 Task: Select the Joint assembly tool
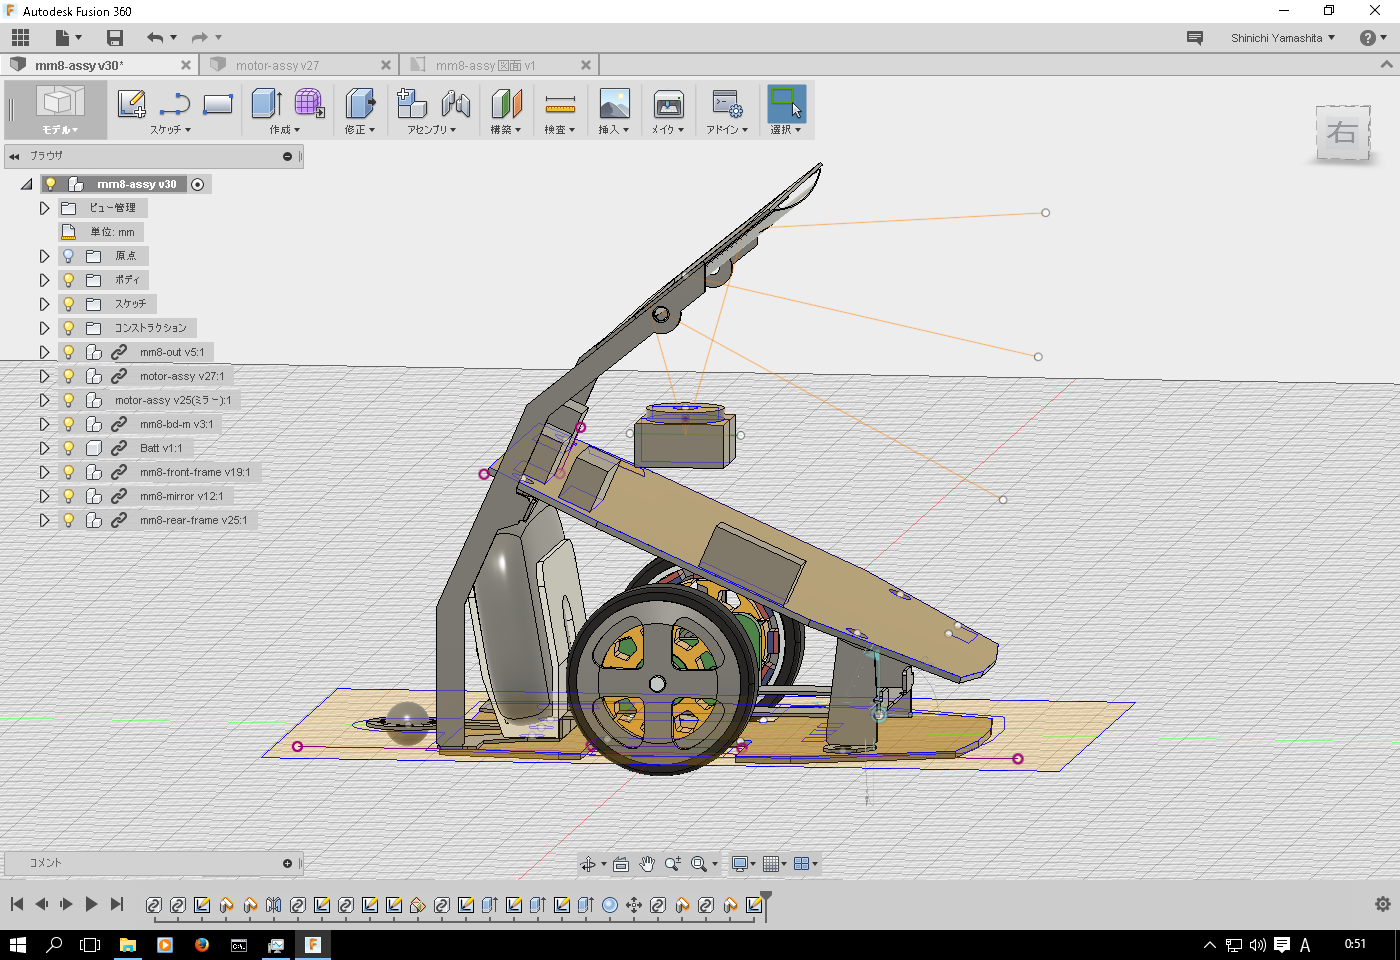pyautogui.click(x=455, y=103)
